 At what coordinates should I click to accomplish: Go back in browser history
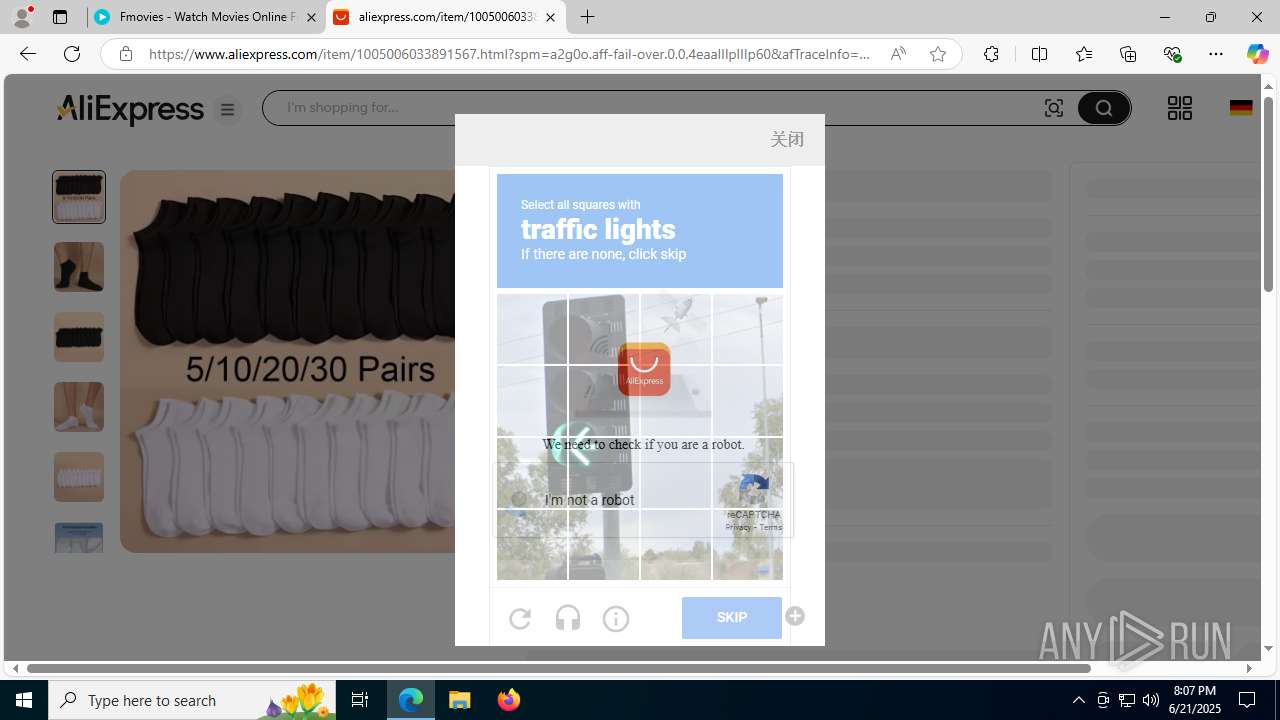pos(28,54)
